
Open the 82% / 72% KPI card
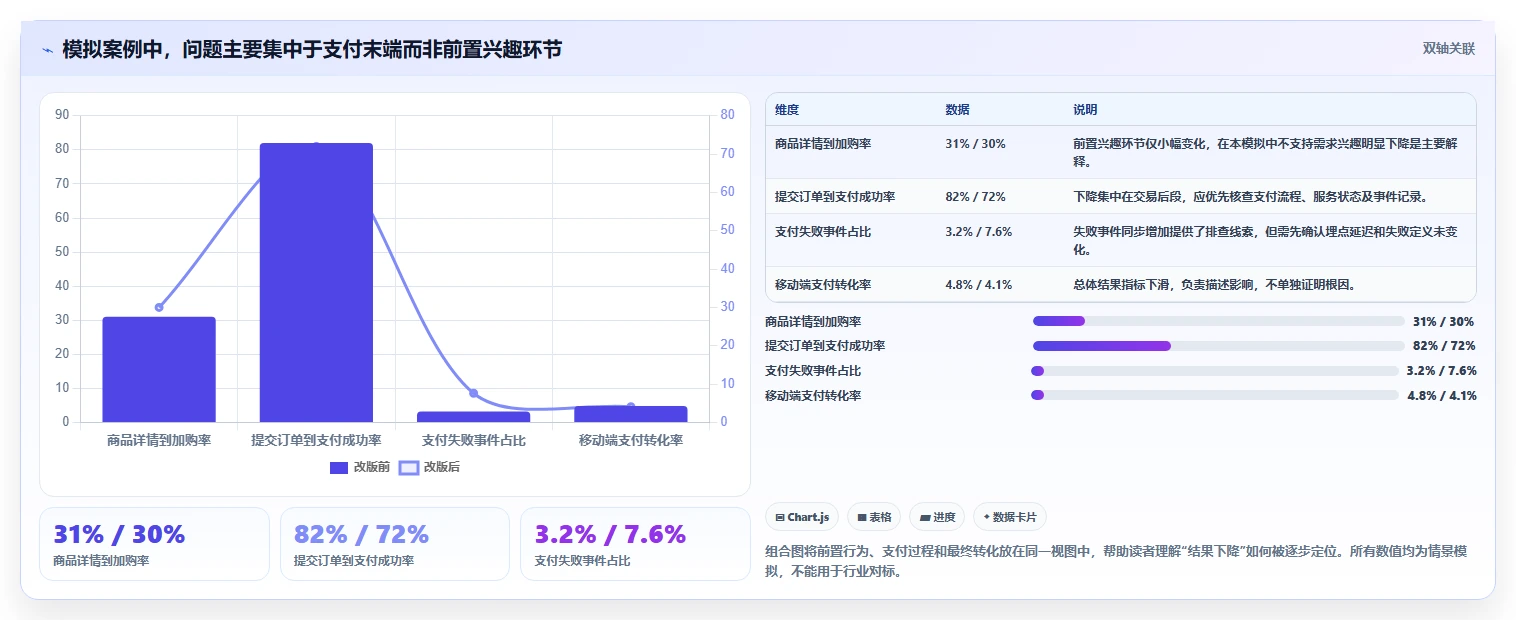pos(395,544)
